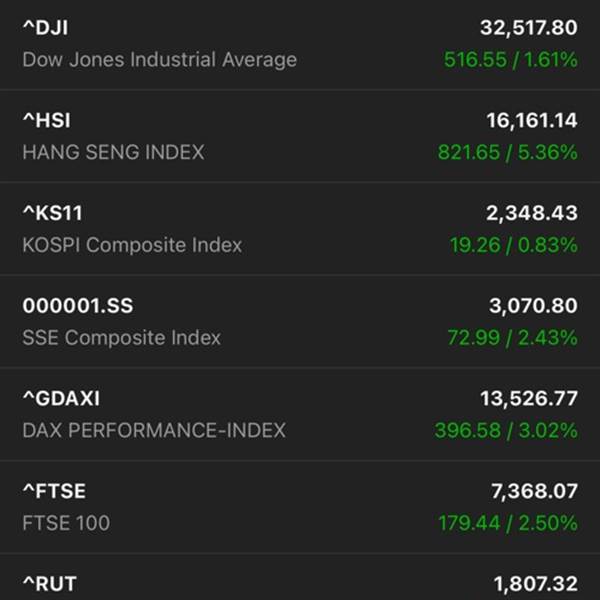
Task: Click Hang Seng change 821.65 / 5.36%
Action: click(x=507, y=153)
